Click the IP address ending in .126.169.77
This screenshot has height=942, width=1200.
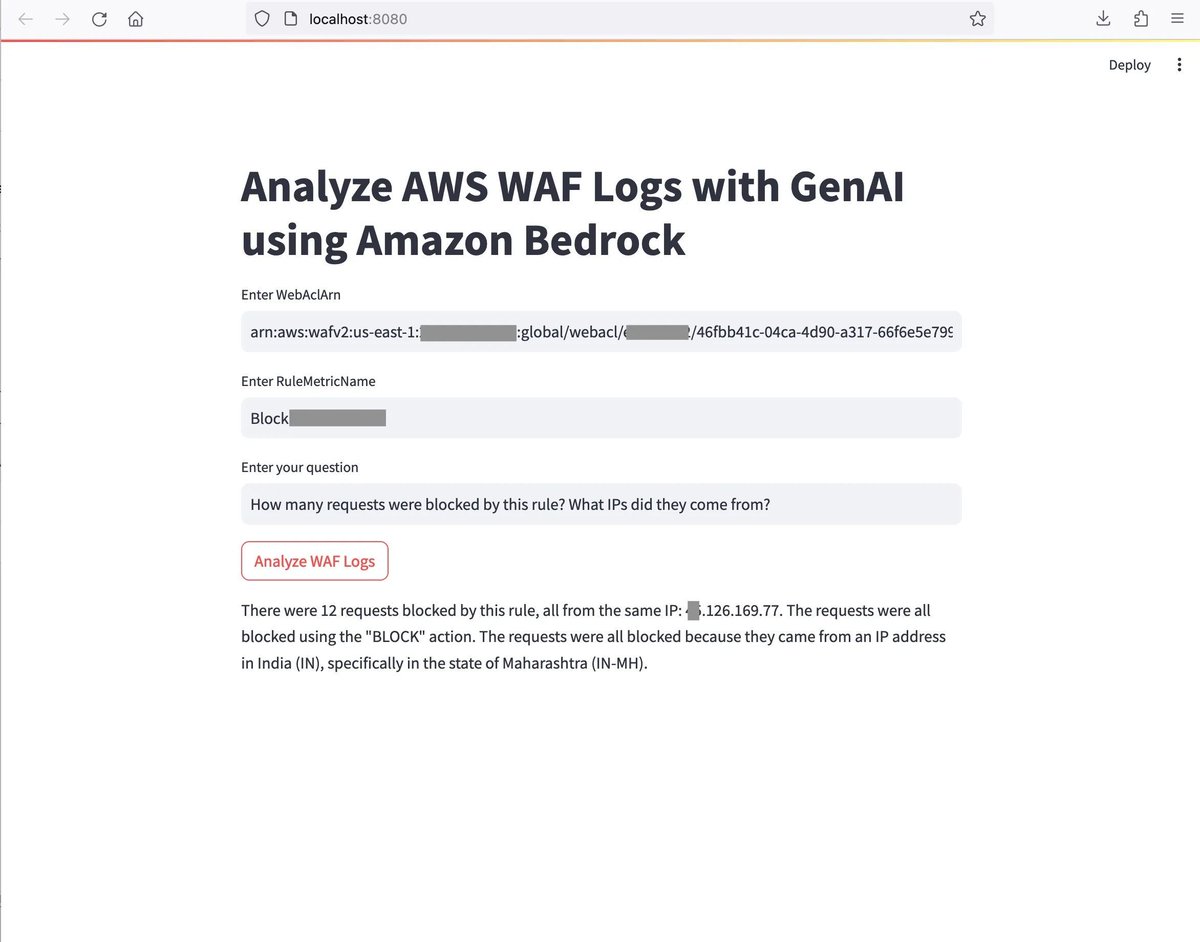coord(734,610)
